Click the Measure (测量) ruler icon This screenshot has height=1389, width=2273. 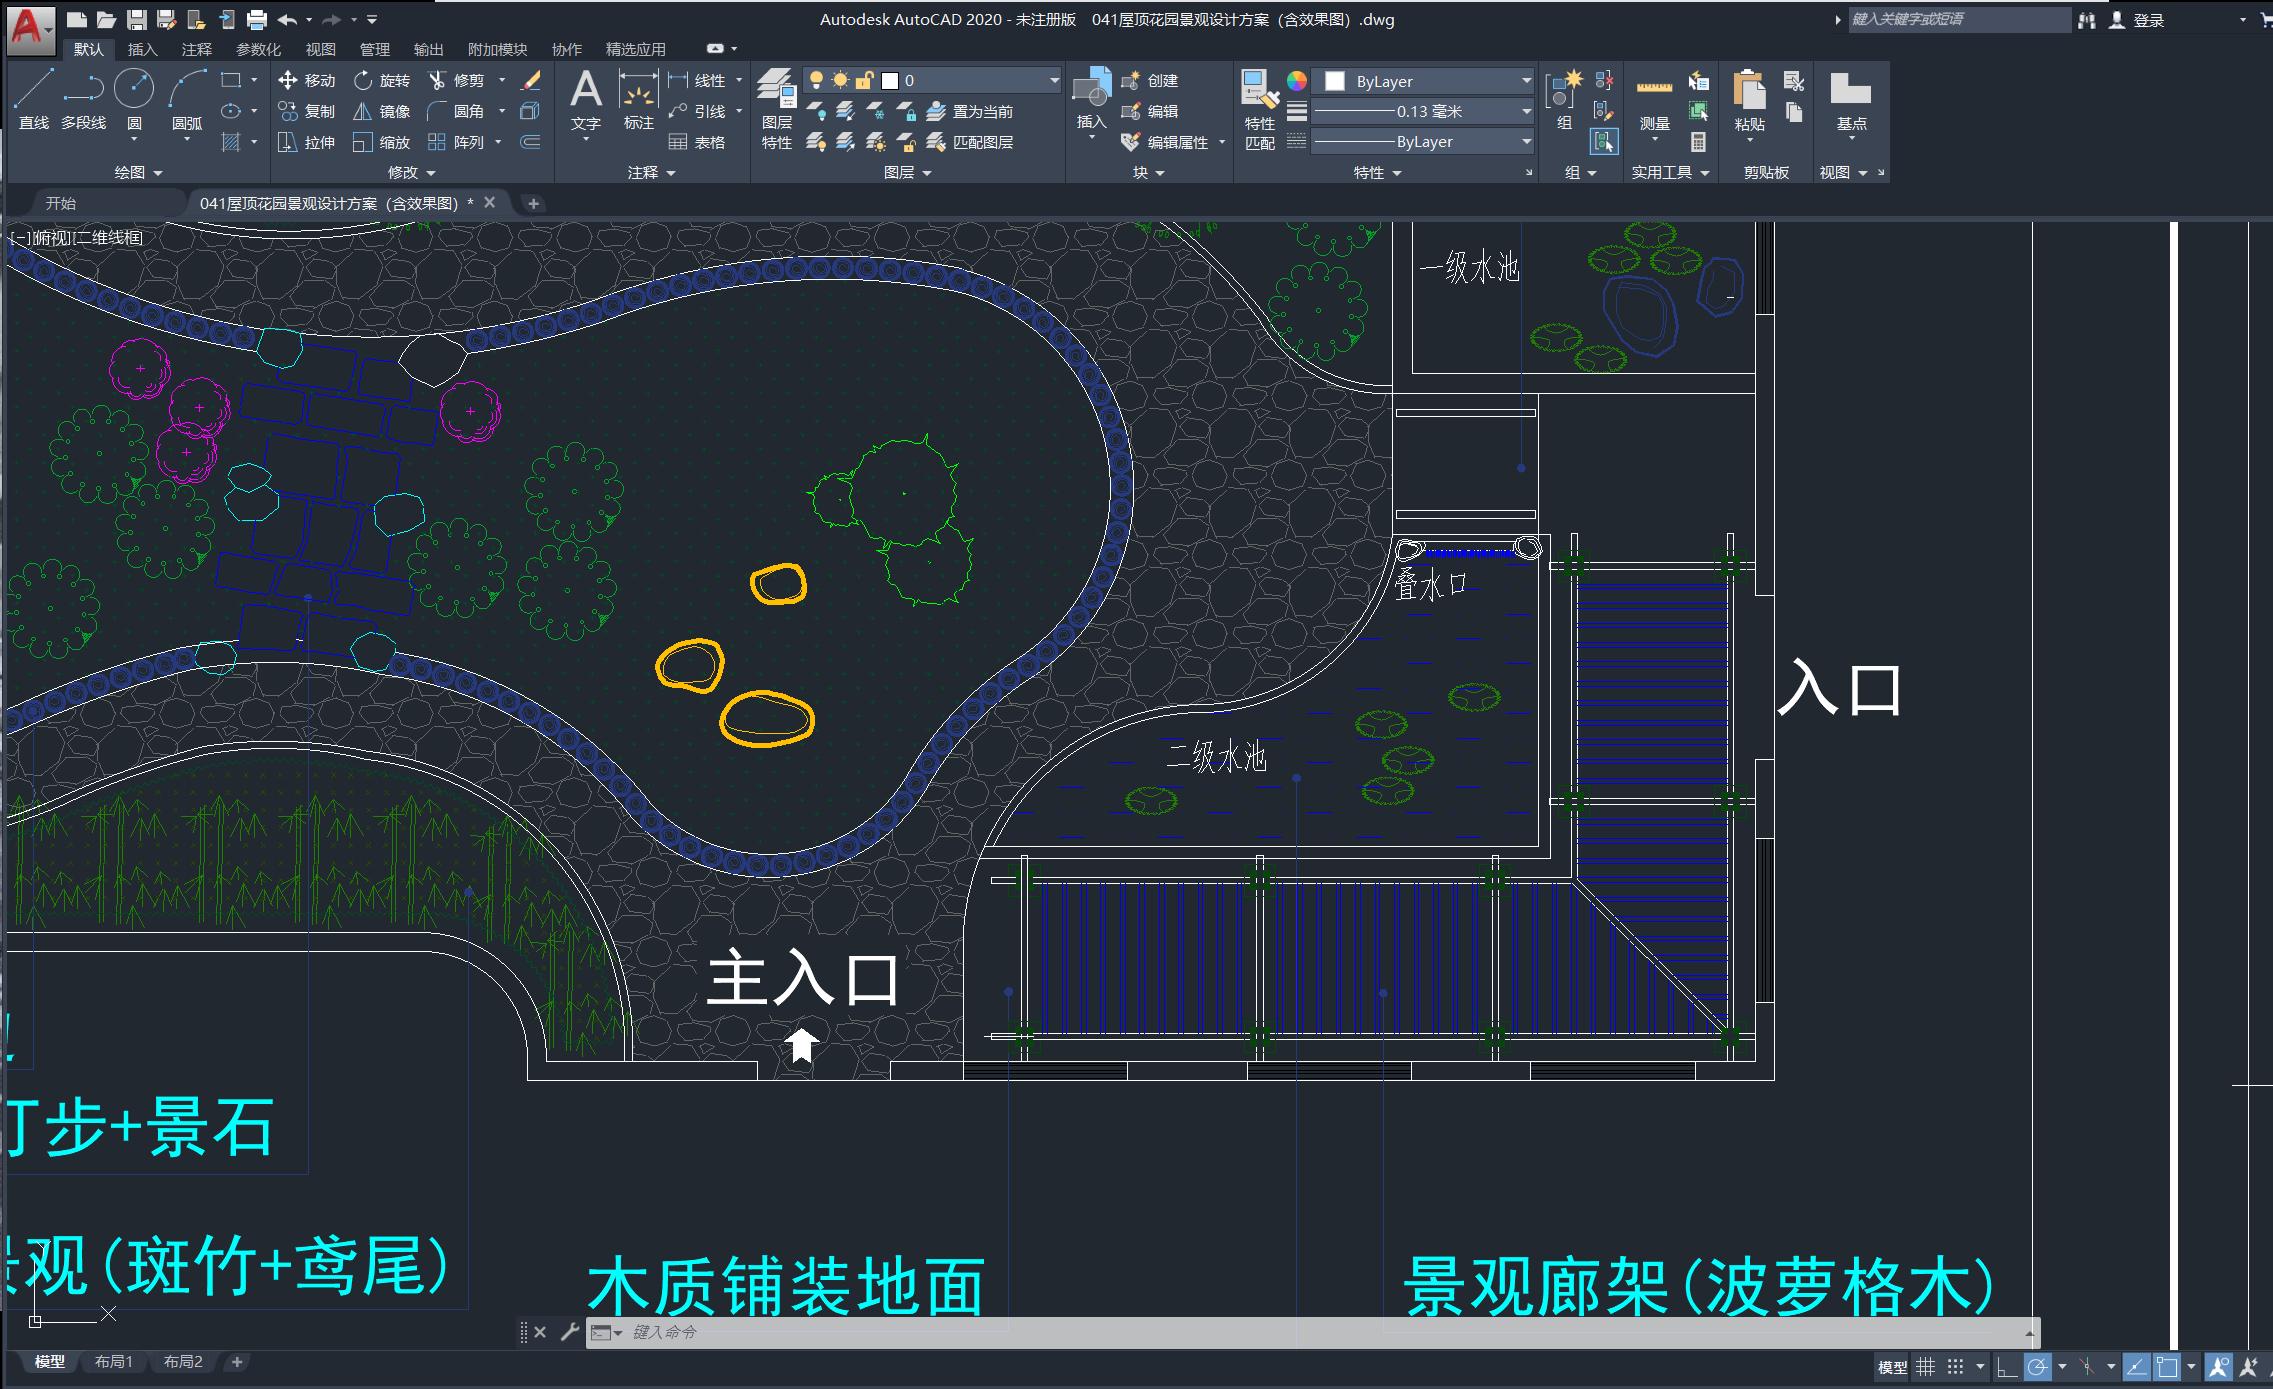coord(1654,88)
